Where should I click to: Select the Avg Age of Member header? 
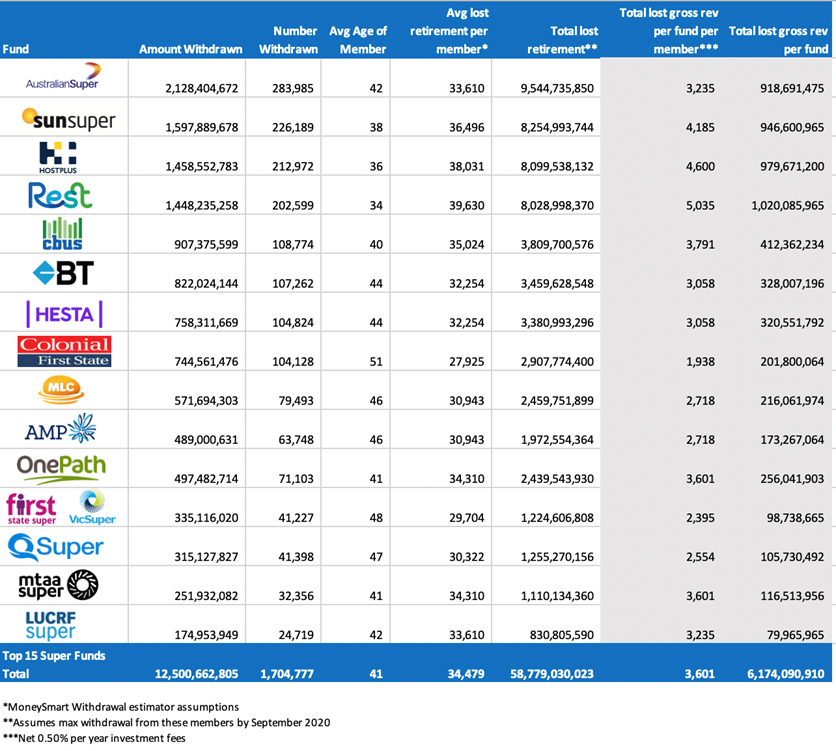358,40
